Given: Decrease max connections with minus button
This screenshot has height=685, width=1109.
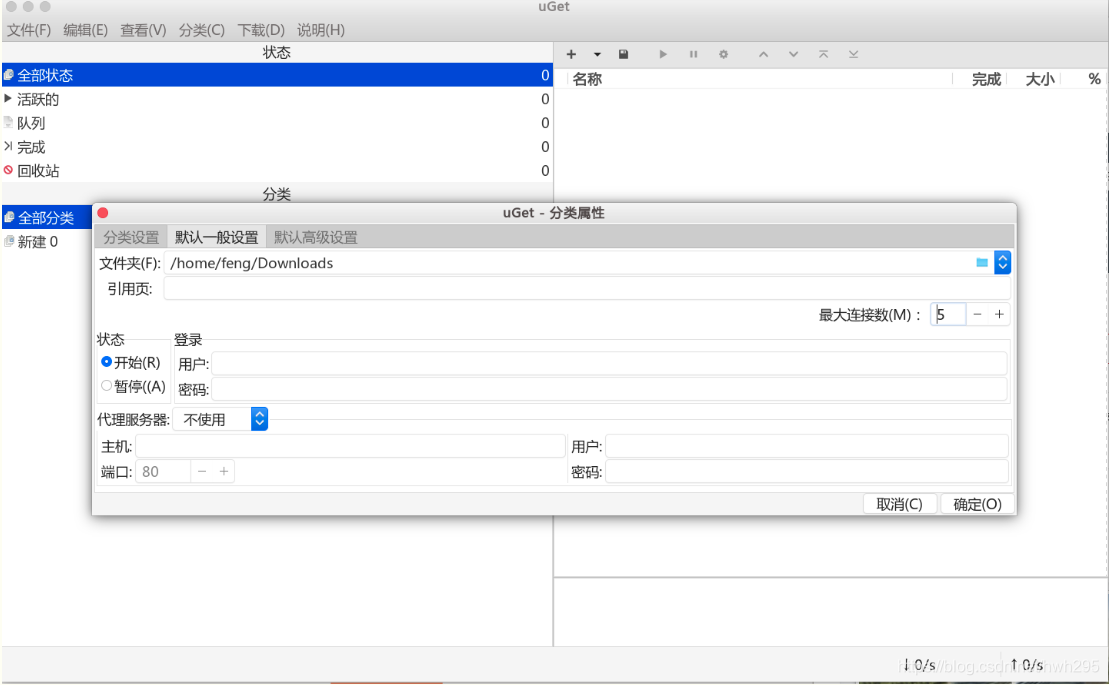Looking at the screenshot, I should pos(977,315).
